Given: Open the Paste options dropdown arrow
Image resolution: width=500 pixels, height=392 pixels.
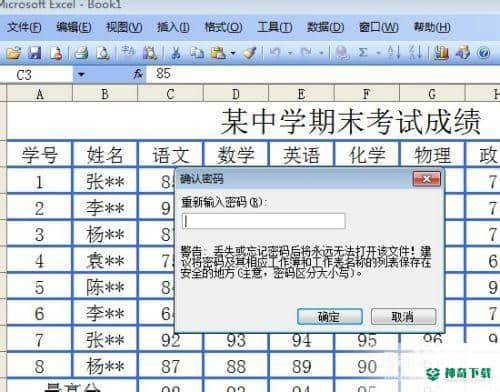Looking at the screenshot, I should click(x=233, y=53).
